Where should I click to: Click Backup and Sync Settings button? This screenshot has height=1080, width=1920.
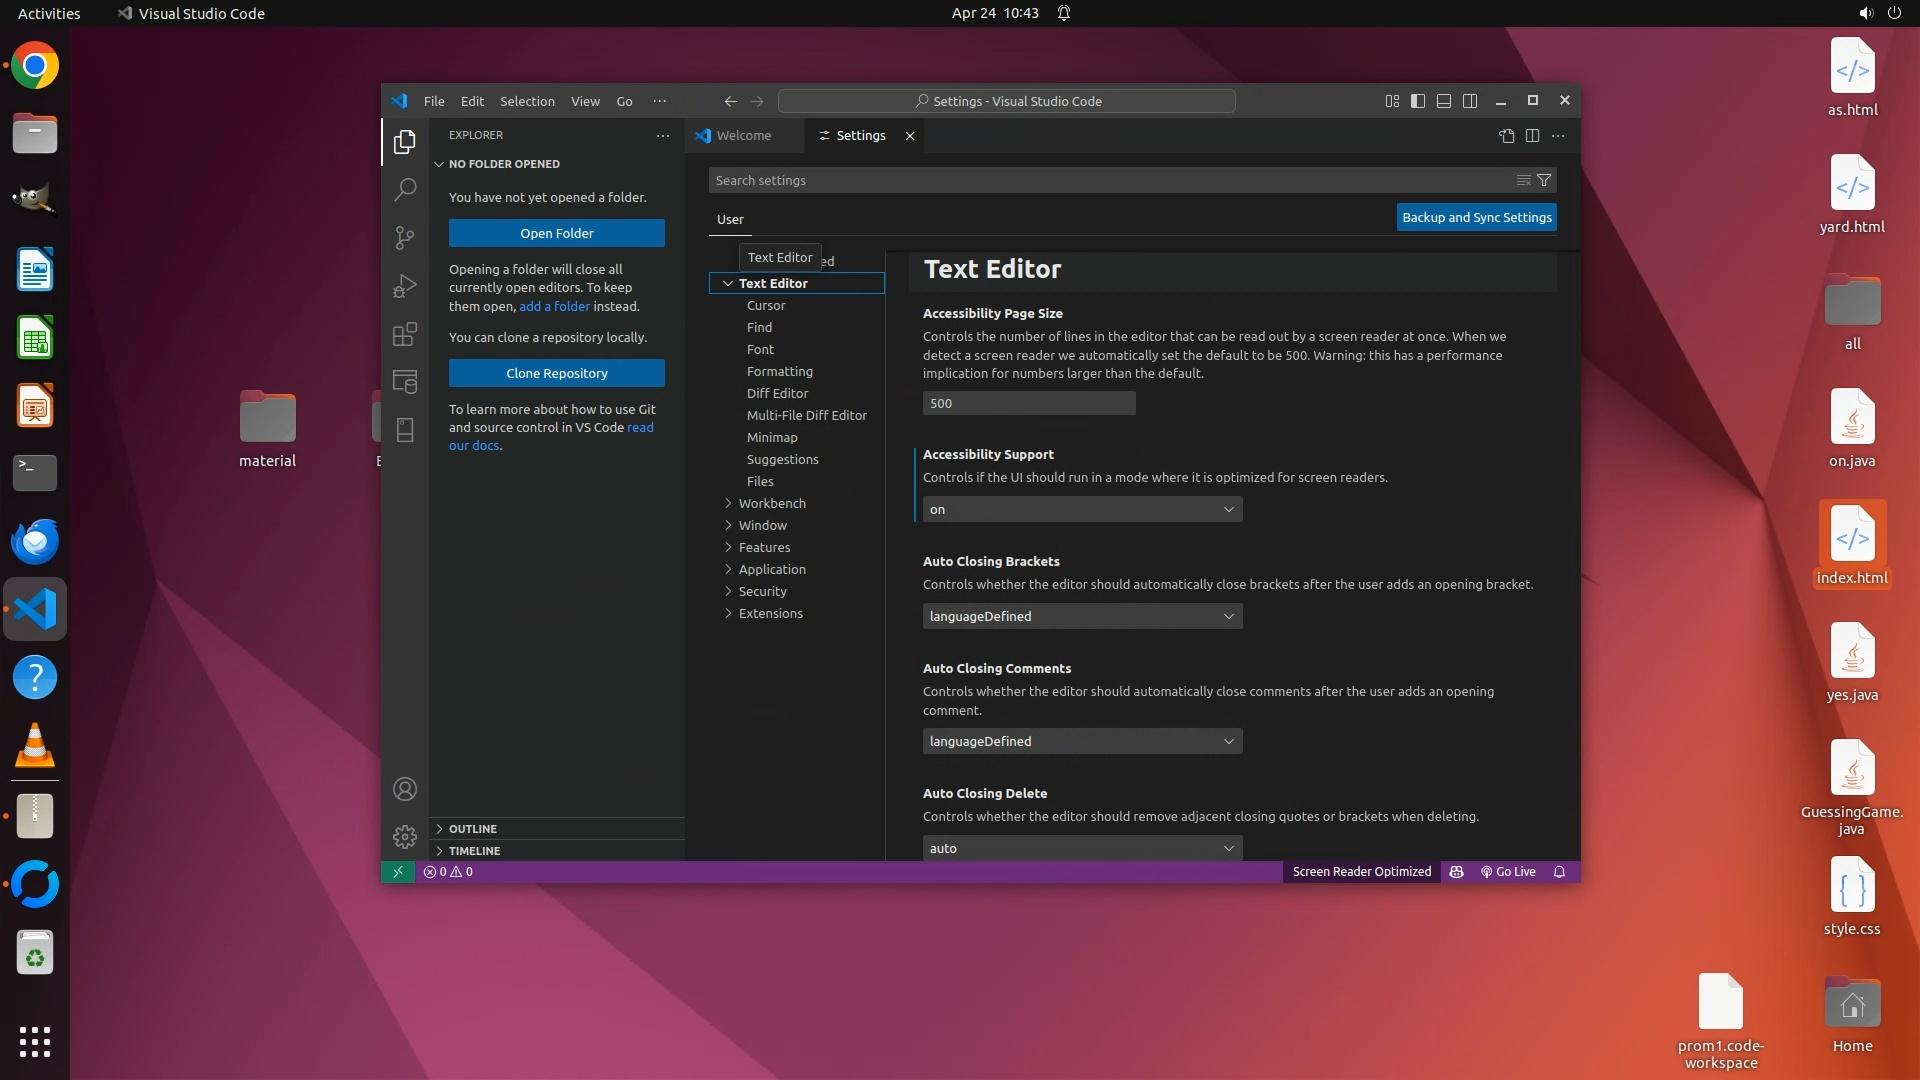pyautogui.click(x=1476, y=217)
